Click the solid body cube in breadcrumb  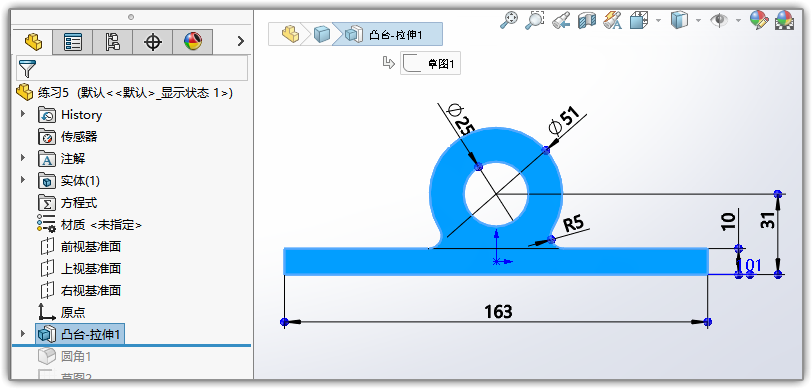(322, 35)
